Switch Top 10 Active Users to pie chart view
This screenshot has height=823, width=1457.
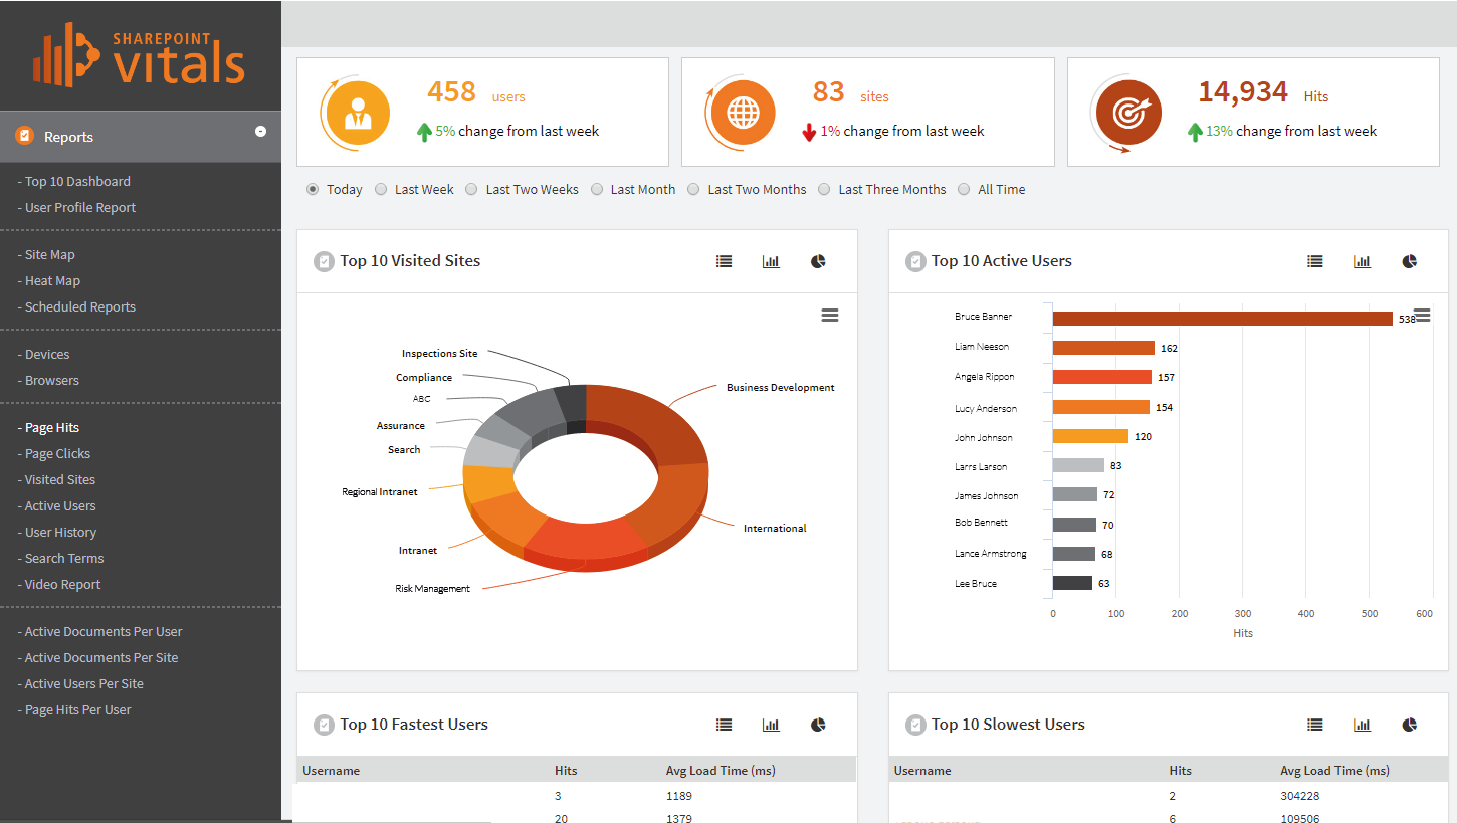click(1410, 261)
